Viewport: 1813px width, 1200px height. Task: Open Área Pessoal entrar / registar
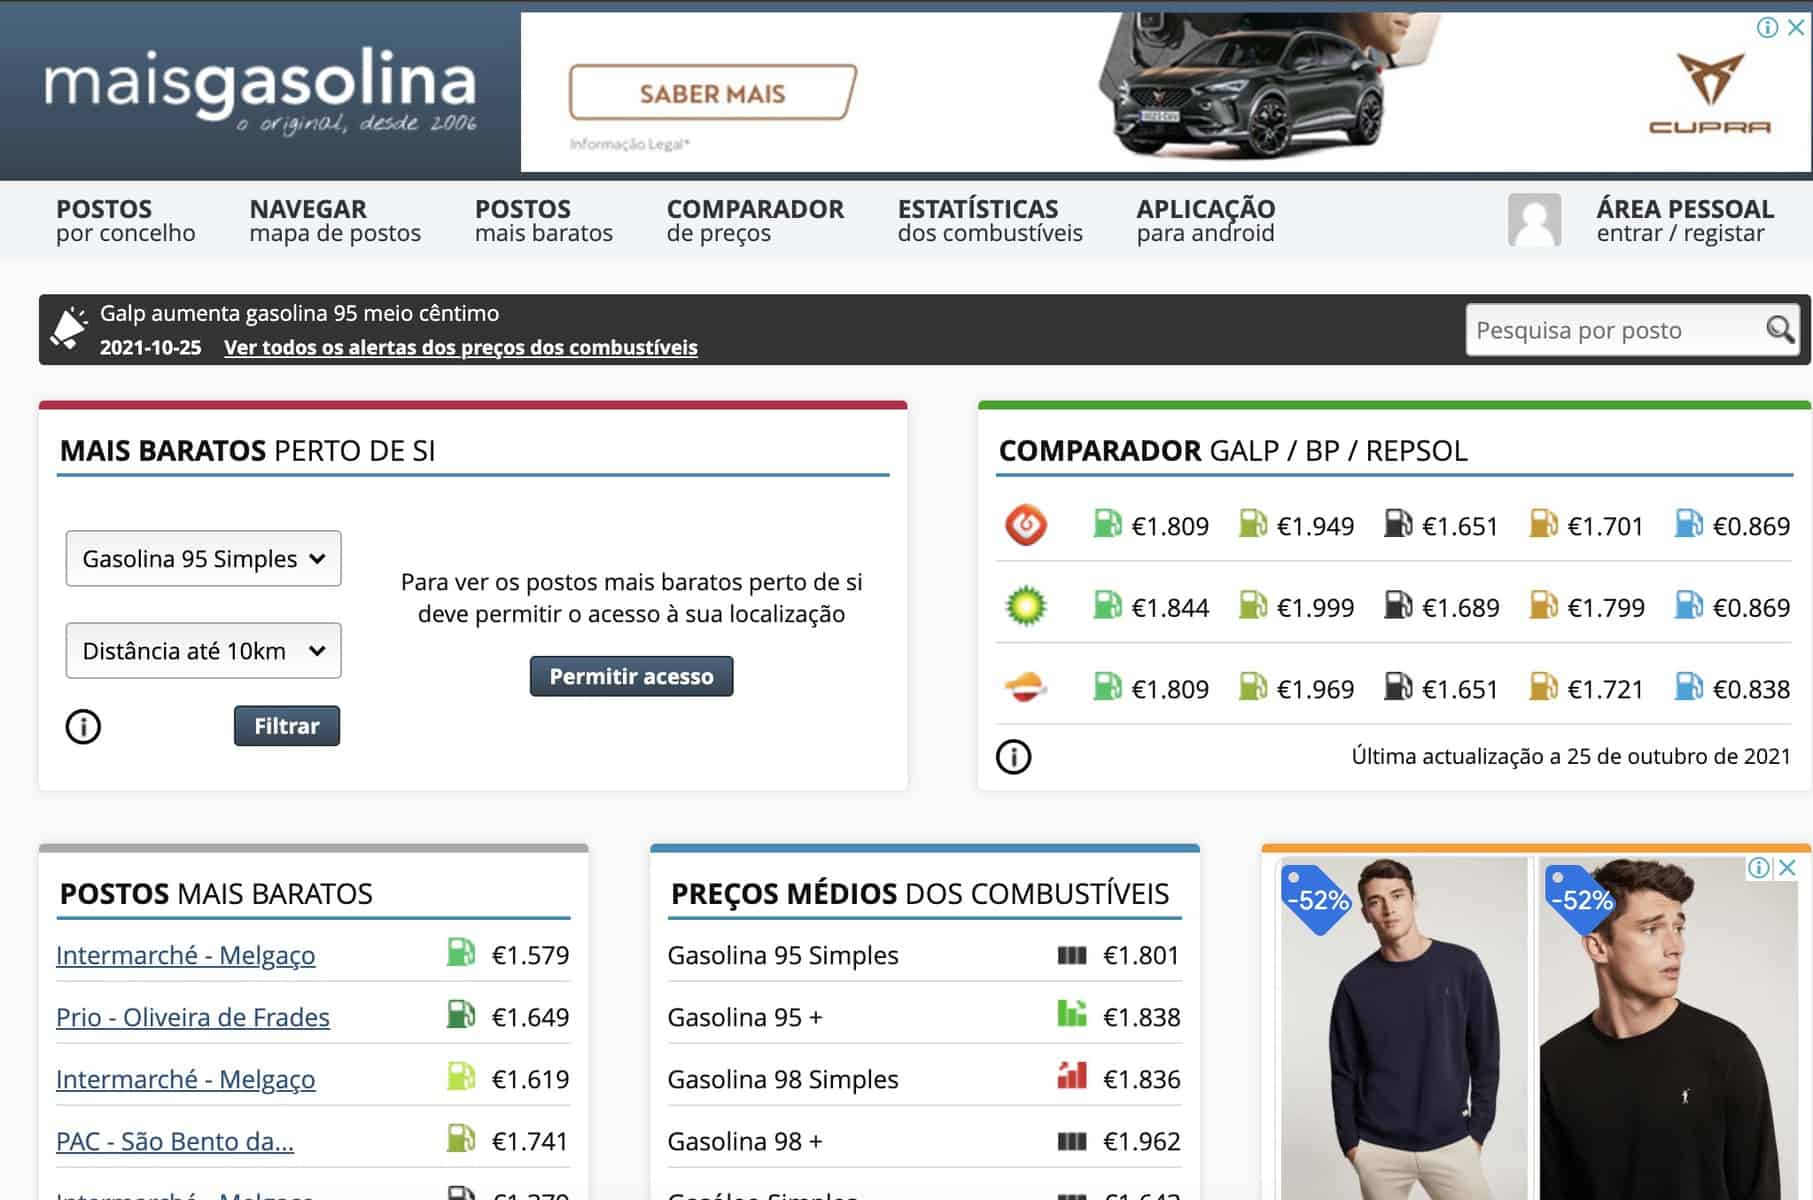(x=1685, y=220)
